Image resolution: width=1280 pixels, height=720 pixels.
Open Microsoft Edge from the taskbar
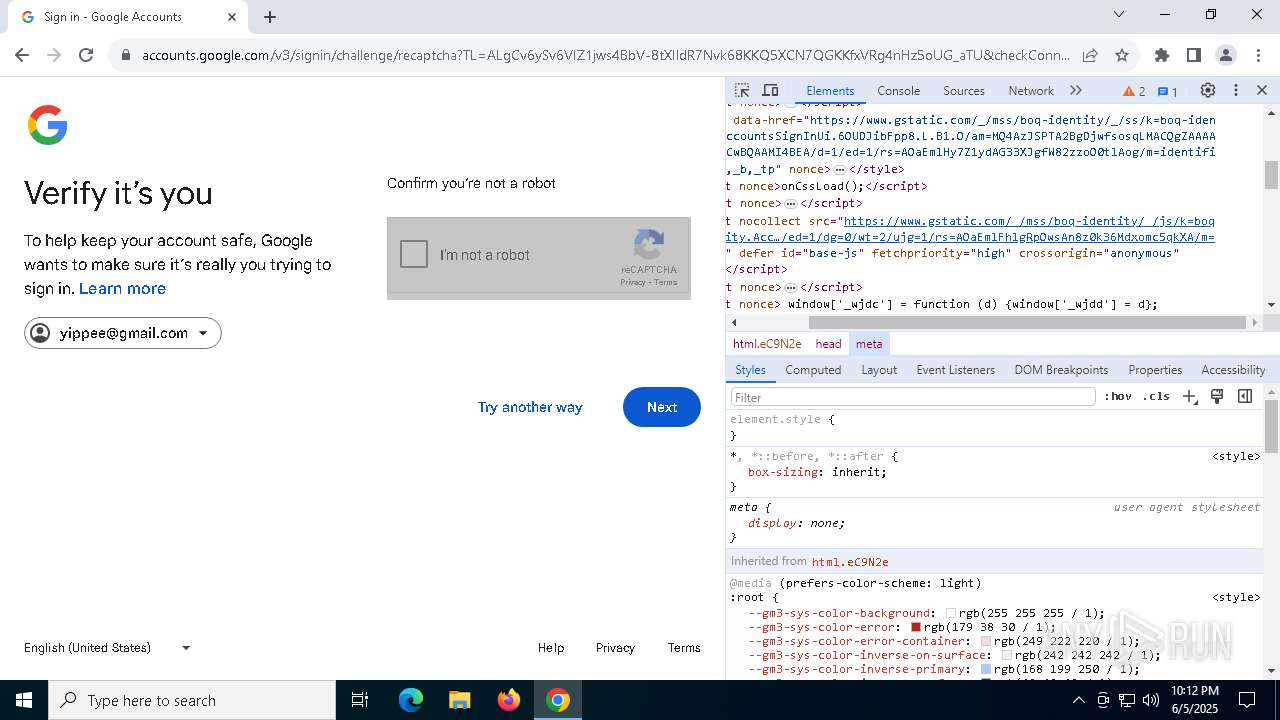point(411,700)
